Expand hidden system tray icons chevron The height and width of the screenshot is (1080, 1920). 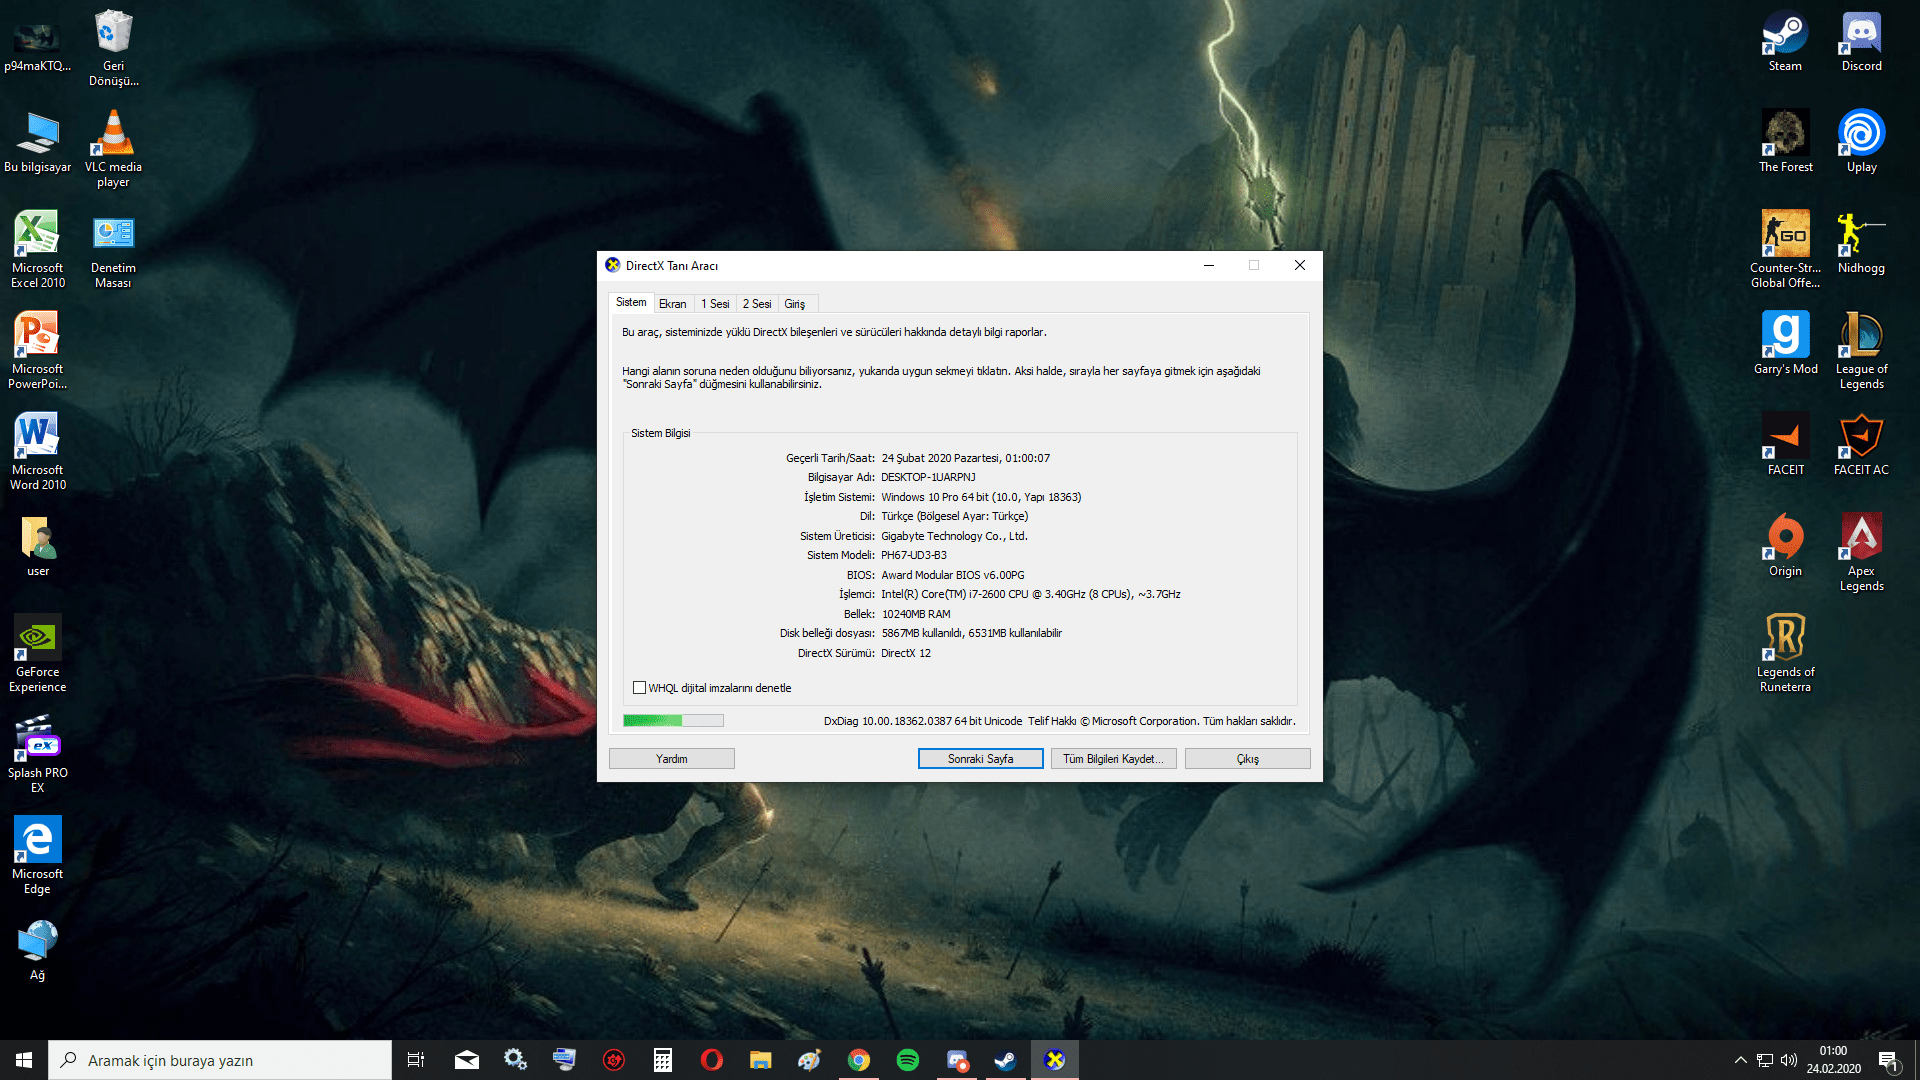[x=1740, y=1060]
